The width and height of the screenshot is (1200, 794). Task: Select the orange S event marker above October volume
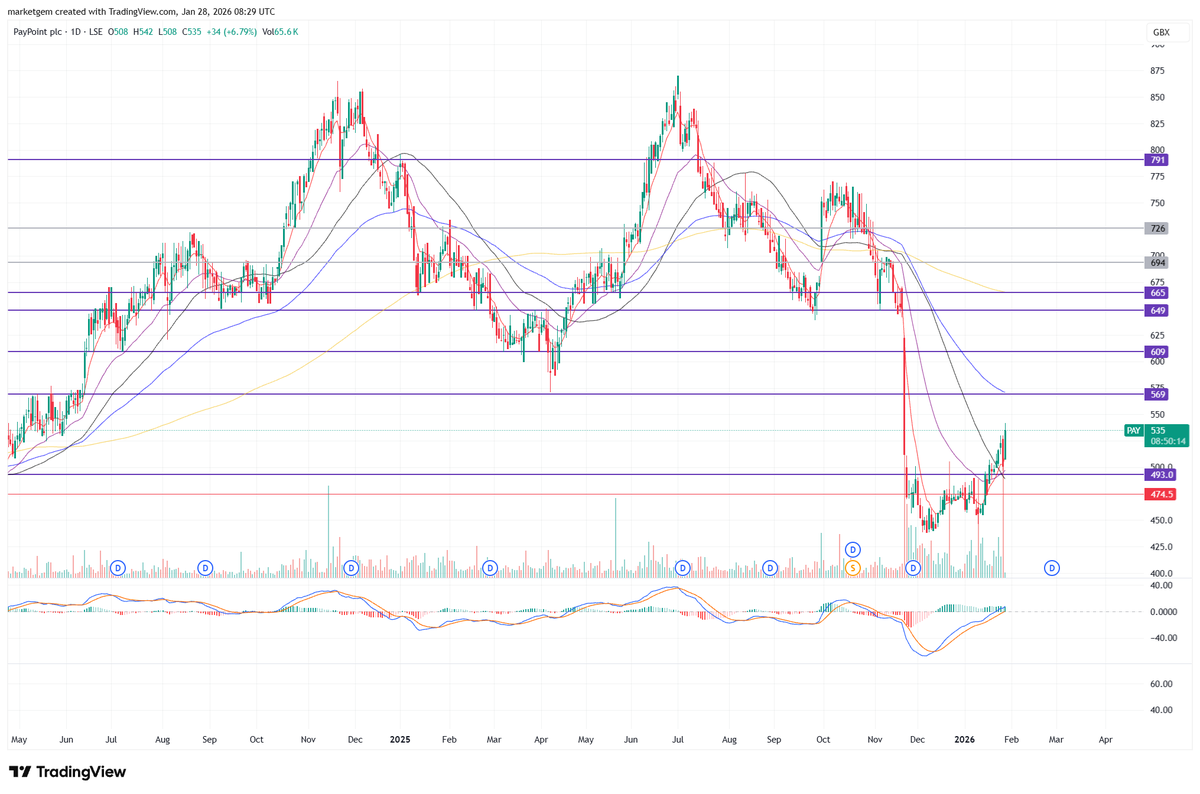click(852, 567)
